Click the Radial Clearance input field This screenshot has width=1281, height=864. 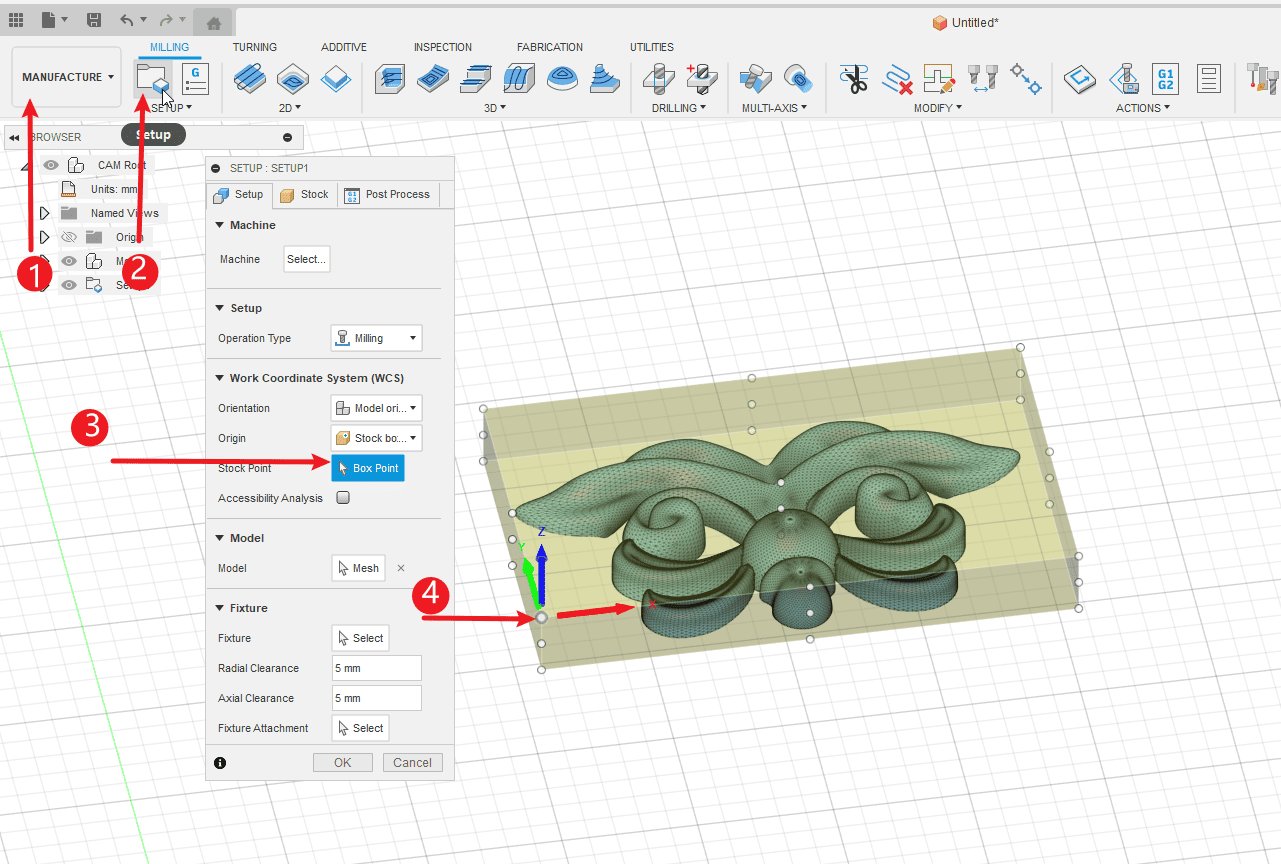(x=376, y=668)
